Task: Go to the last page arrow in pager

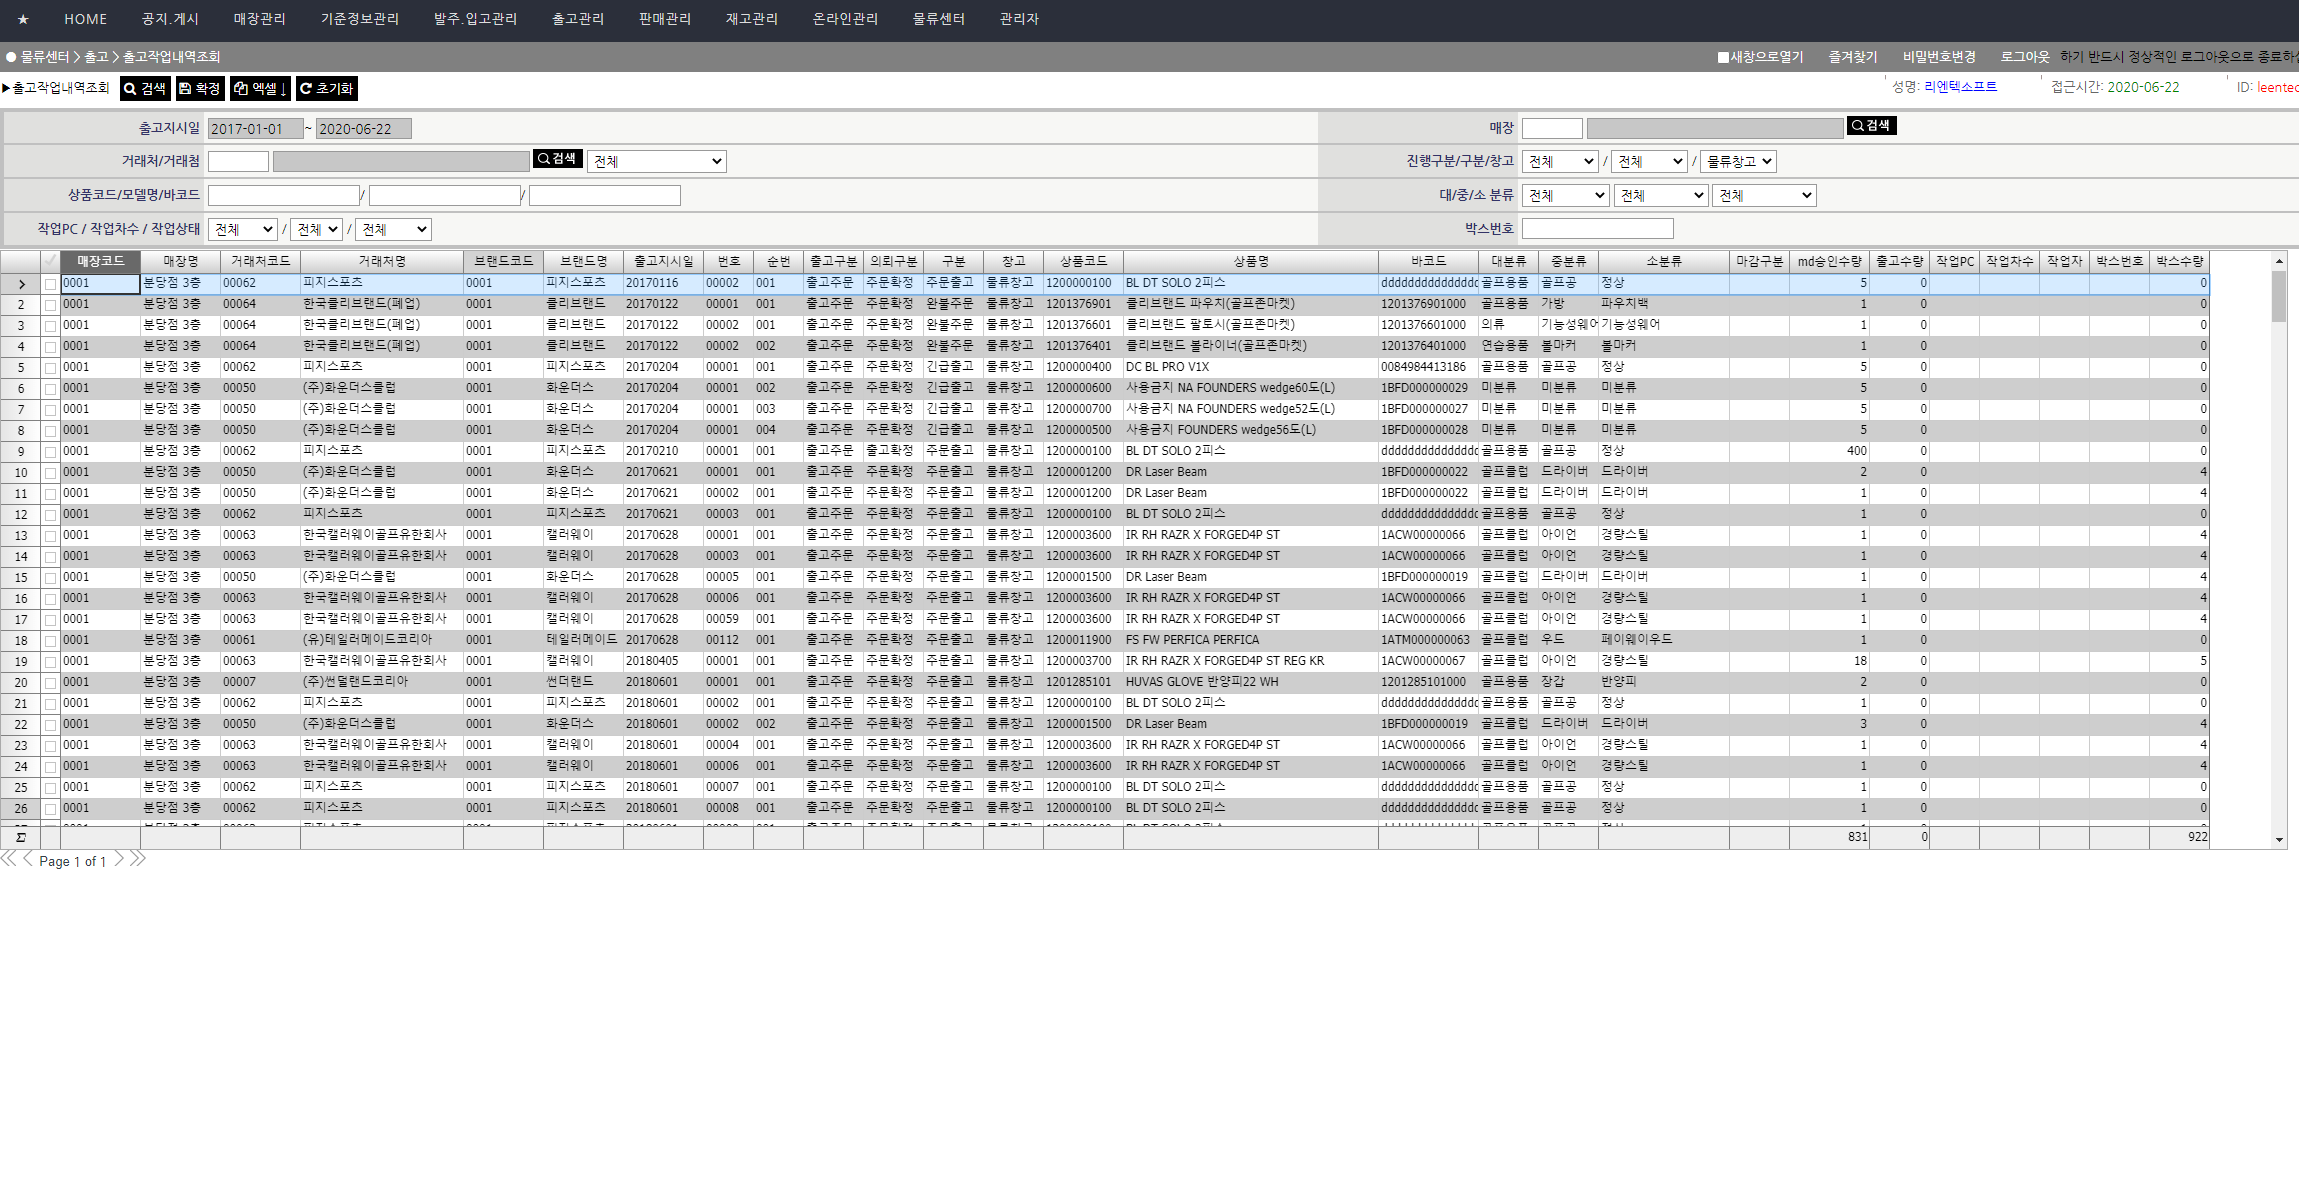Action: point(138,859)
